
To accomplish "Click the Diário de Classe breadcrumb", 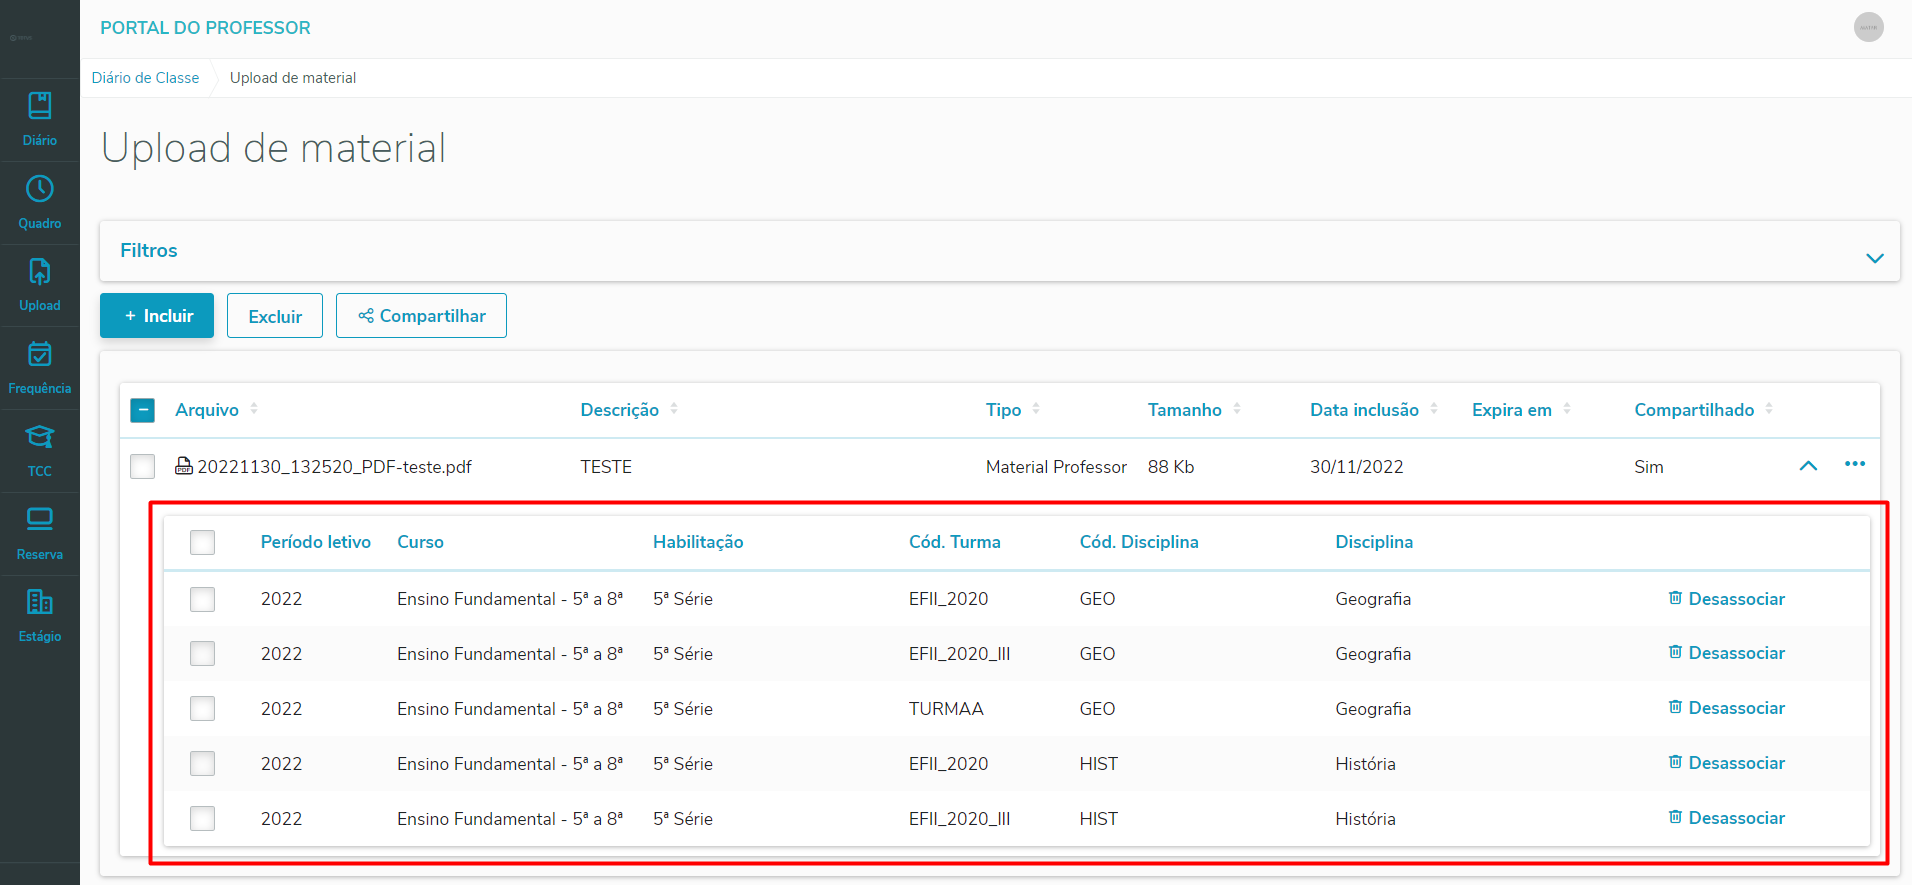I will 145,78.
